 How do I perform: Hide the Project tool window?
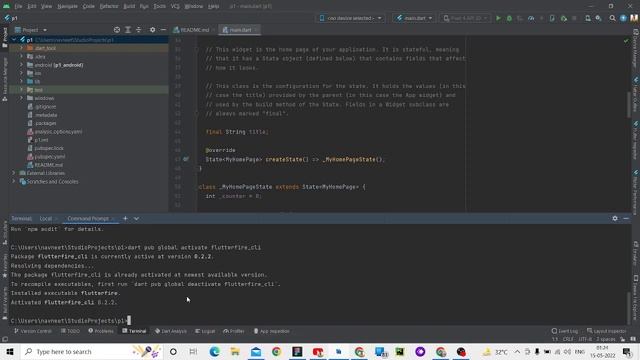163,30
